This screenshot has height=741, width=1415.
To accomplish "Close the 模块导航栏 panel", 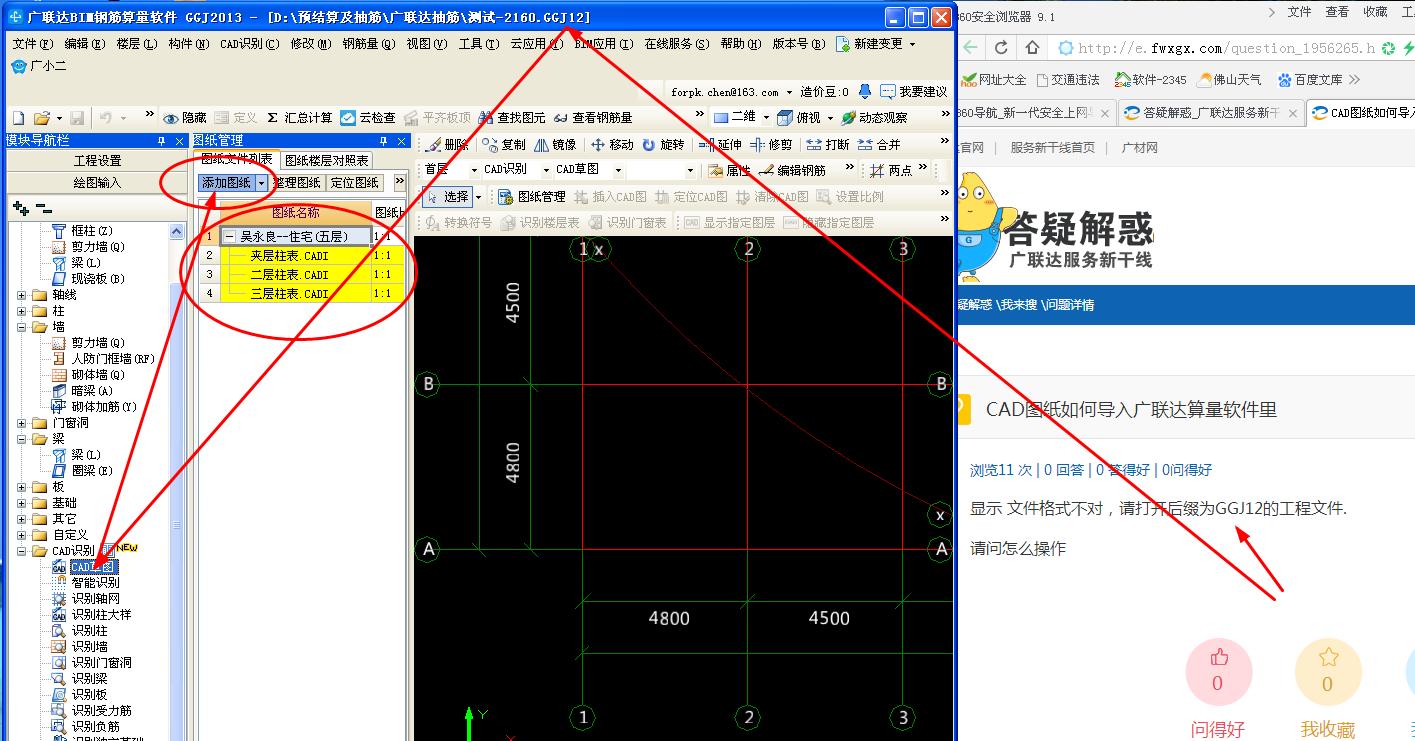I will (x=180, y=141).
